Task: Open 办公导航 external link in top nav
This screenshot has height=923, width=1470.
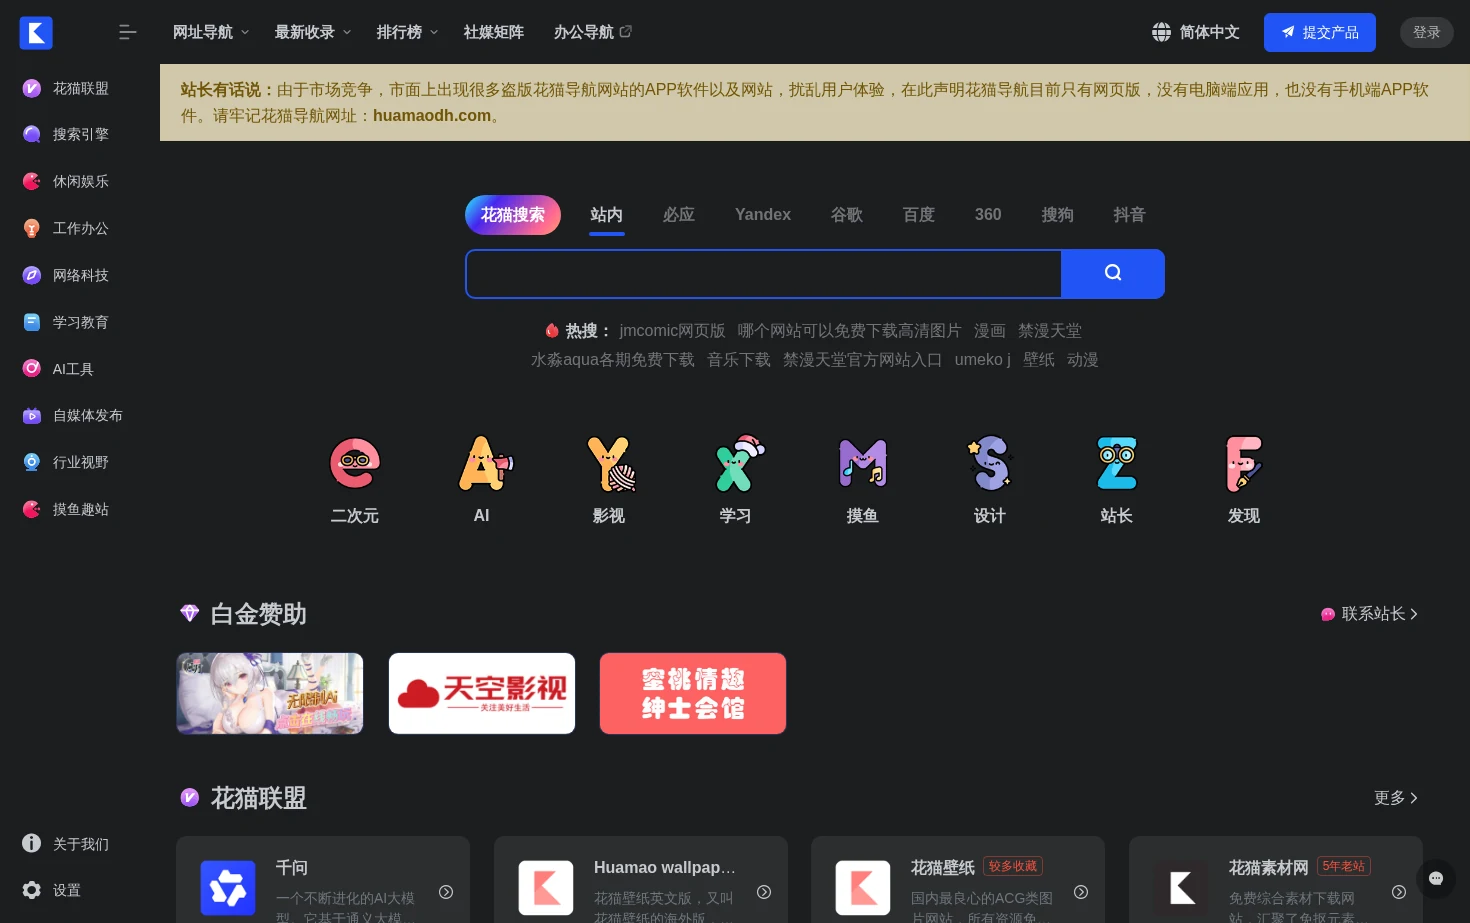Action: coord(593,32)
